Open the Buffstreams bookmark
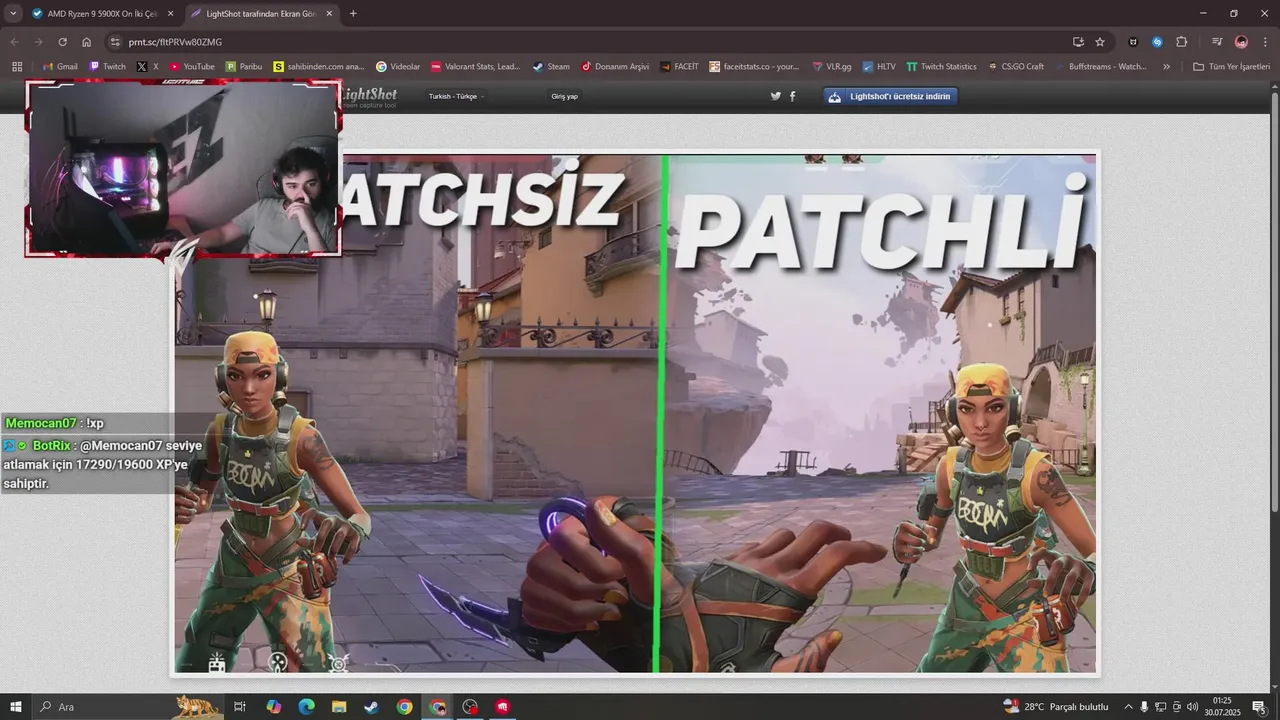 pos(1100,66)
